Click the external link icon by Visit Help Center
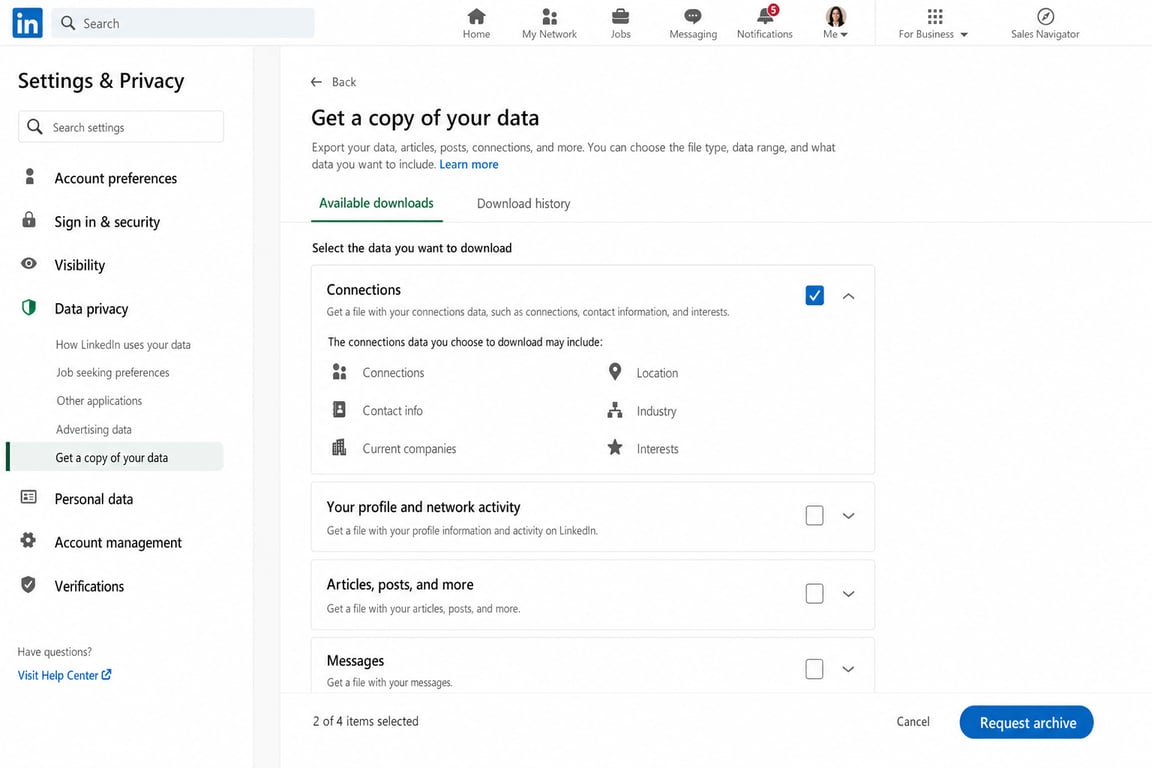1152x768 pixels. click(x=107, y=674)
